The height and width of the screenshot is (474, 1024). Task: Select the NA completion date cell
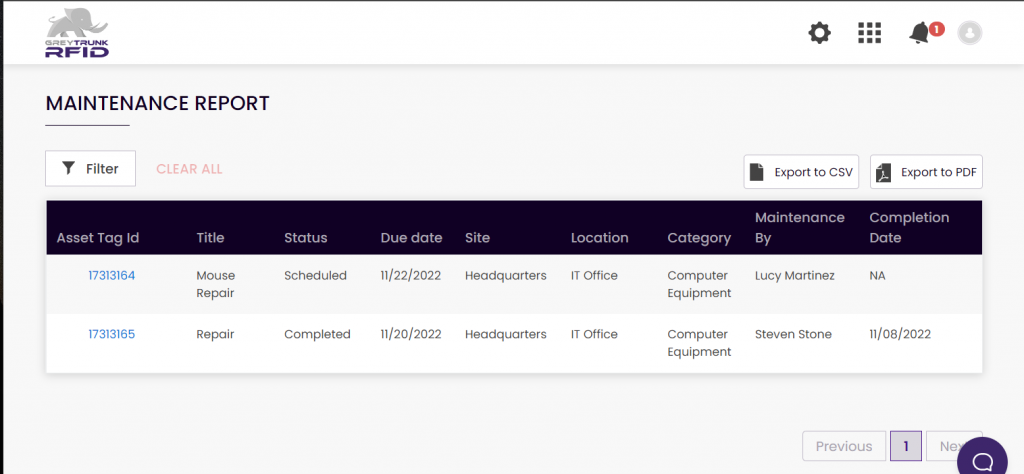pyautogui.click(x=877, y=276)
